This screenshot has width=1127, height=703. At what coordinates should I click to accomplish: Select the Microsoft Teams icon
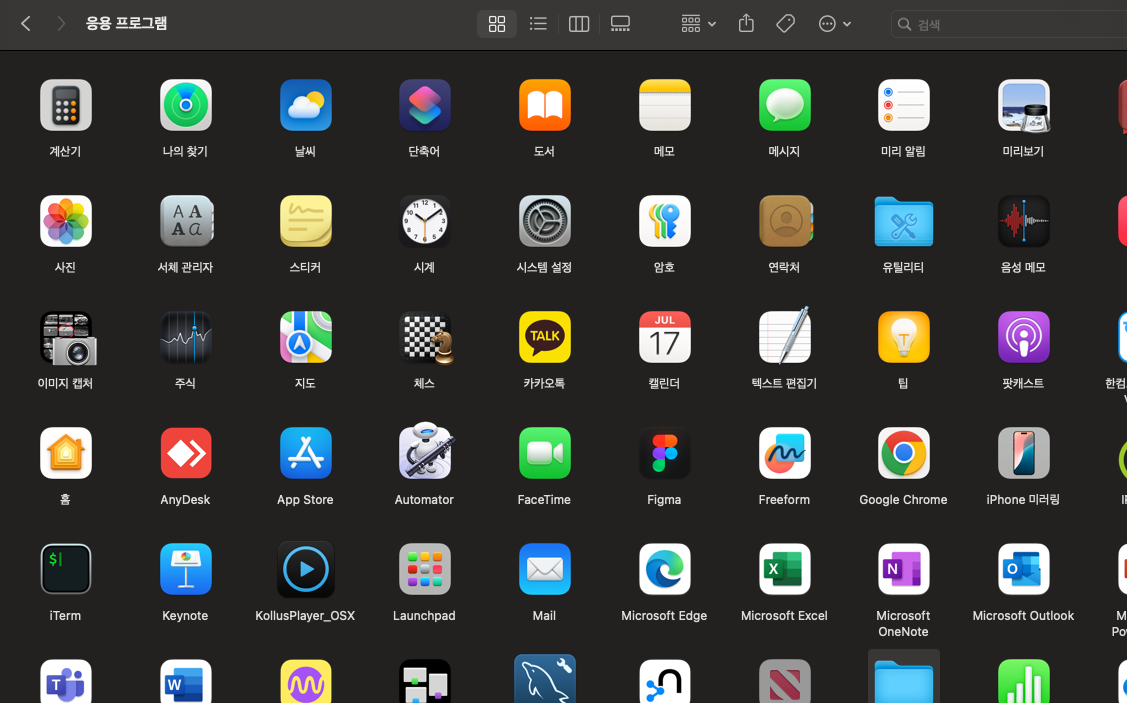click(x=65, y=681)
